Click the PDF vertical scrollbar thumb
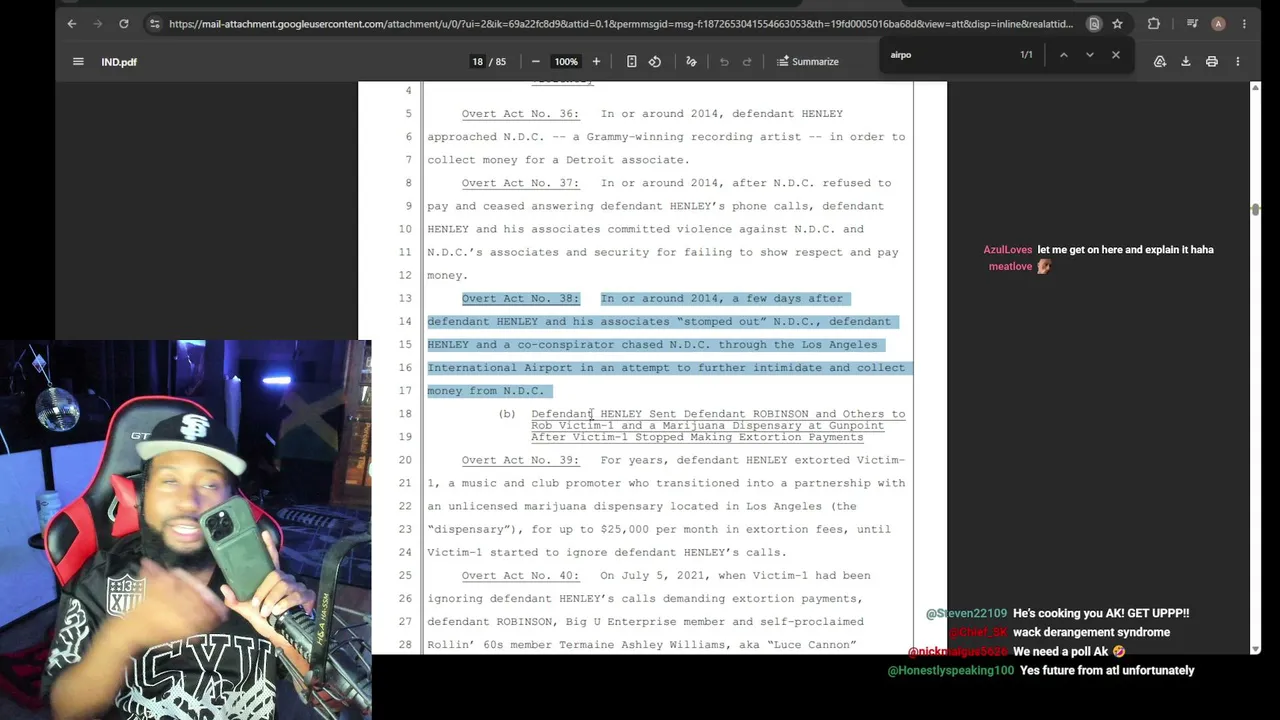The height and width of the screenshot is (720, 1280). (x=1255, y=209)
